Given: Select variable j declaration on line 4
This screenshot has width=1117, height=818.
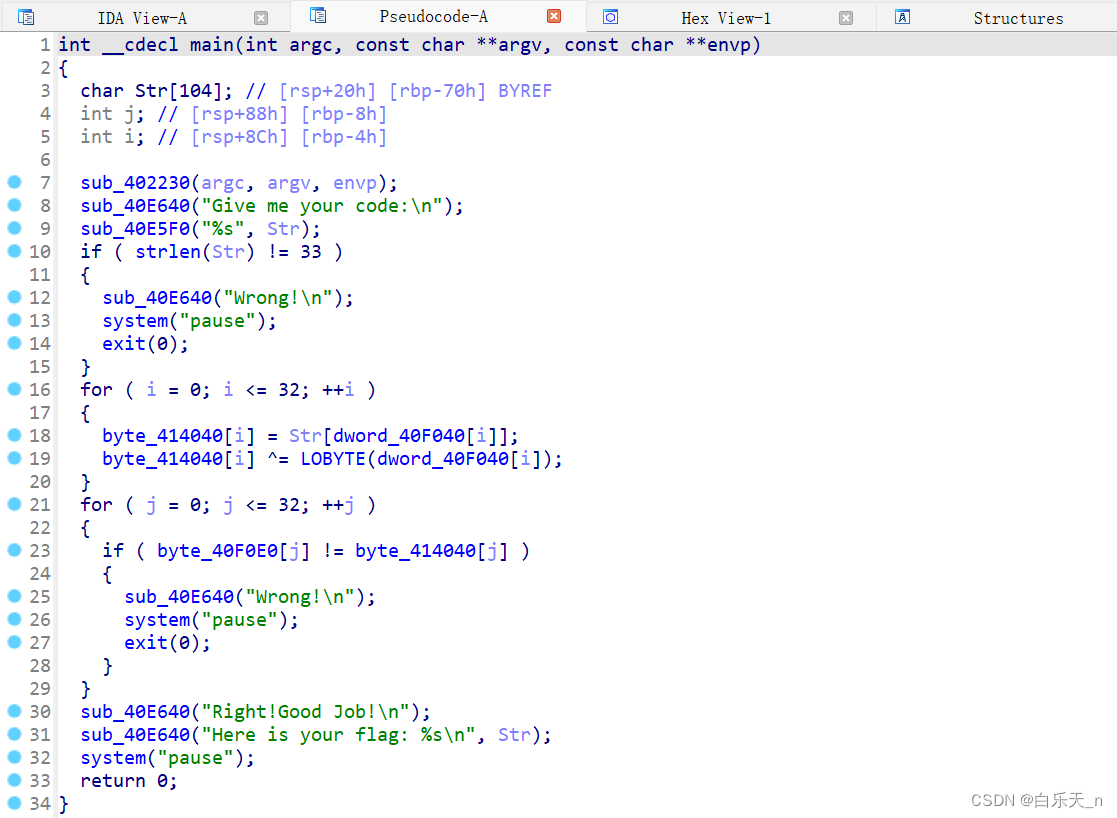Looking at the screenshot, I should coord(113,114).
